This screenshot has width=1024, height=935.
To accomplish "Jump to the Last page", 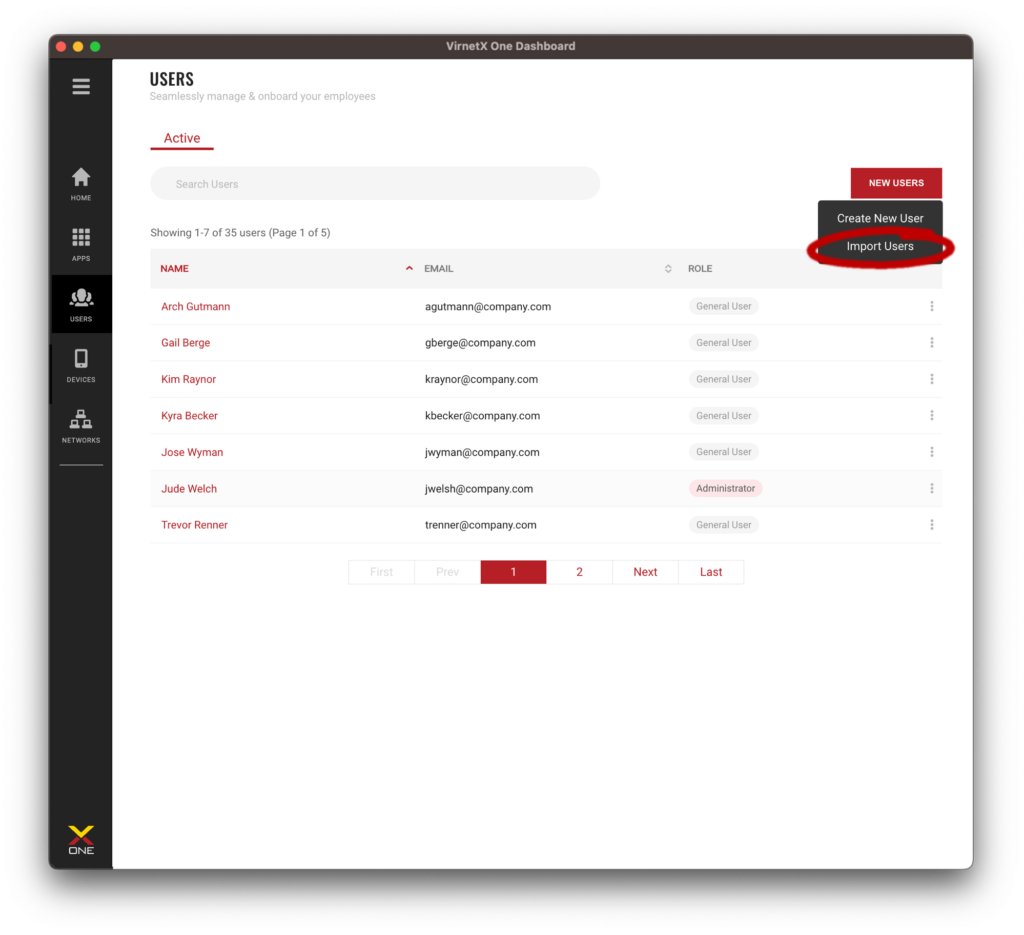I will [x=711, y=572].
